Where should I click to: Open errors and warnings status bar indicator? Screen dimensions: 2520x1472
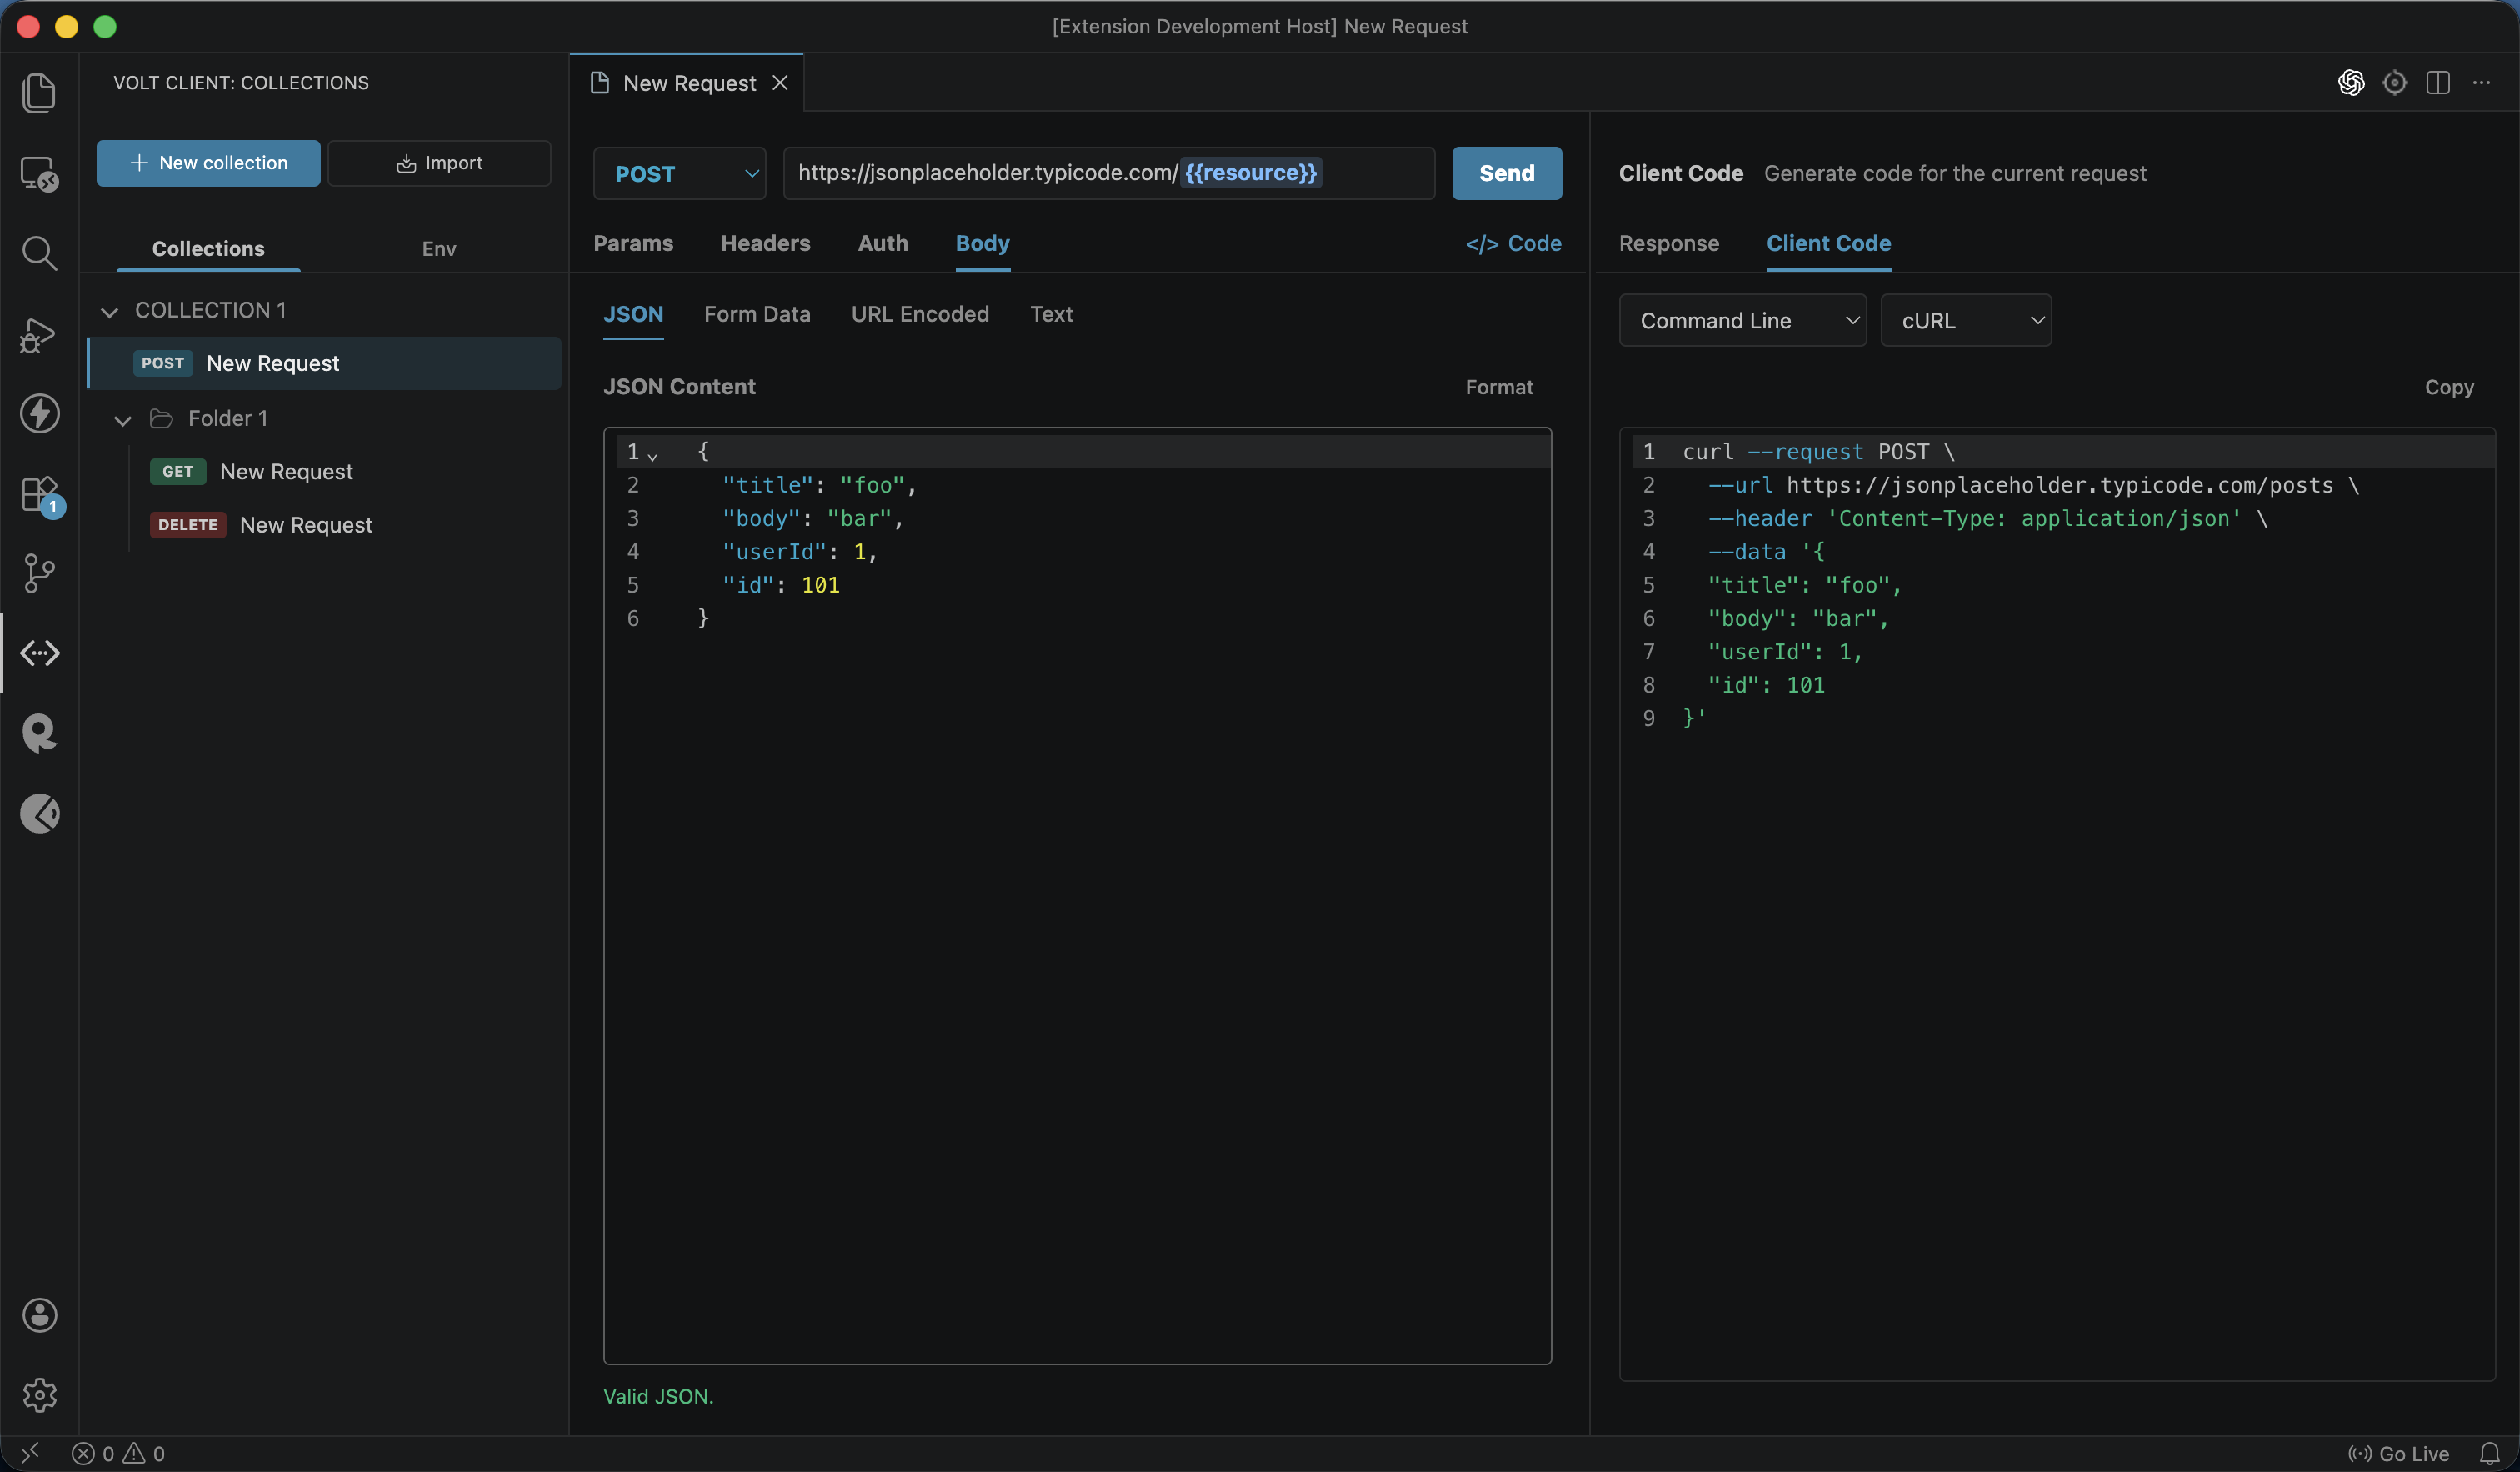118,1453
